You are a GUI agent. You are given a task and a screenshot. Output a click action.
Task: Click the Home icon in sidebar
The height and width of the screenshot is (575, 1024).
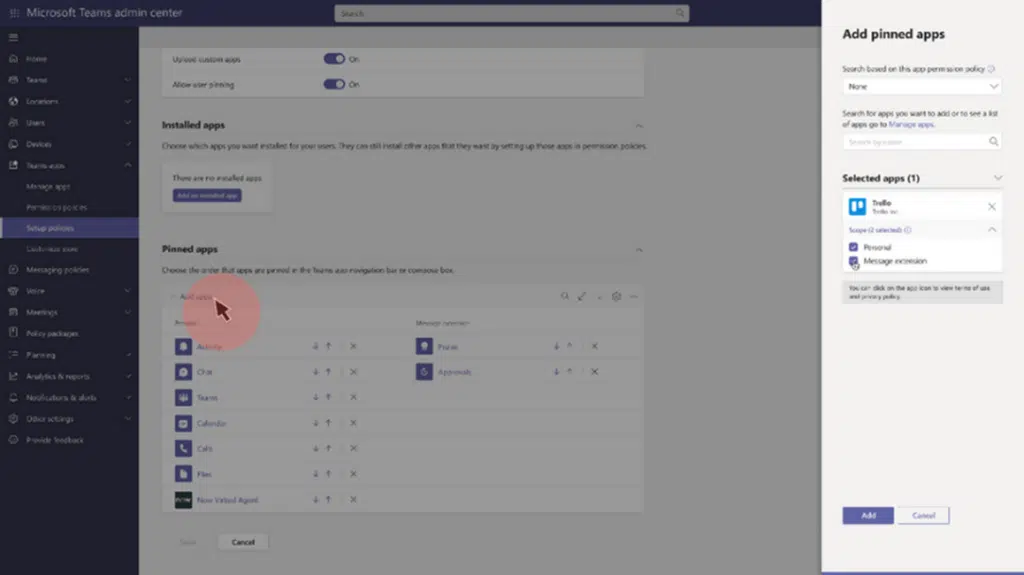point(13,59)
